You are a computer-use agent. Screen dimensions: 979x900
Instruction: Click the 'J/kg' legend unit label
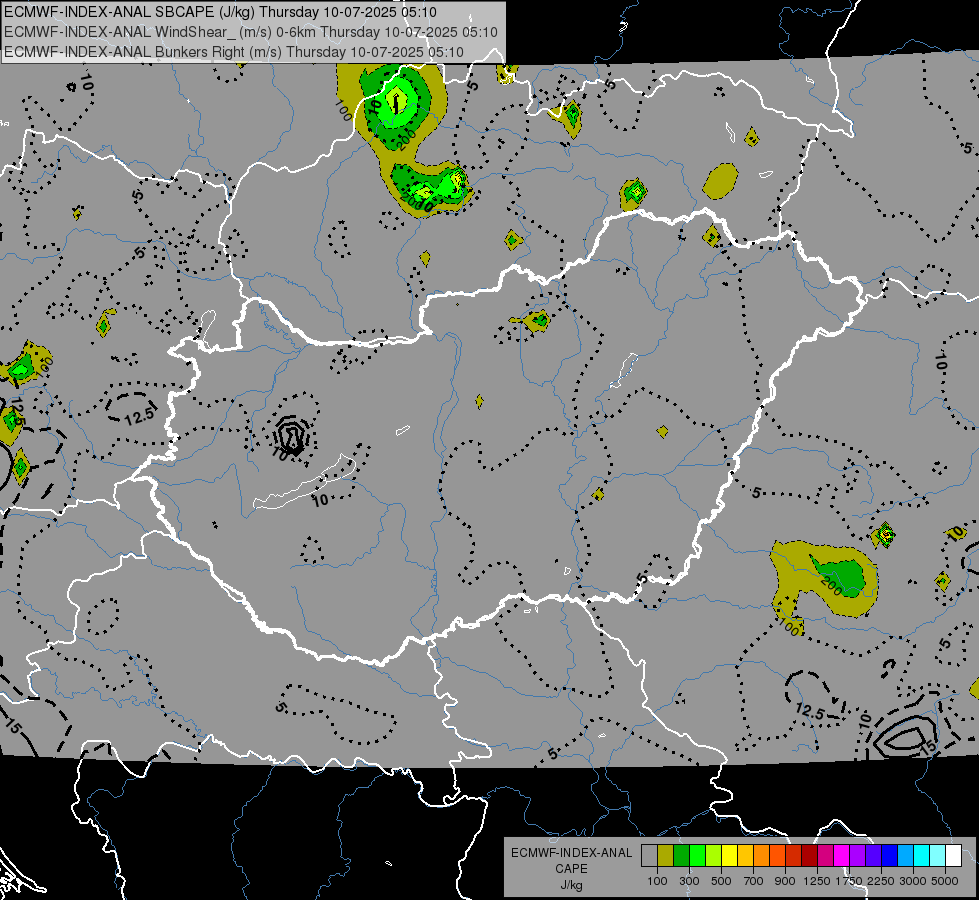pyautogui.click(x=571, y=885)
